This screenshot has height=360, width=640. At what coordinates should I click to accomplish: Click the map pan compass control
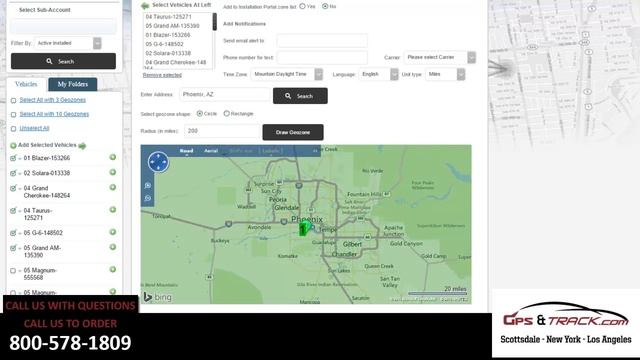pyautogui.click(x=158, y=162)
